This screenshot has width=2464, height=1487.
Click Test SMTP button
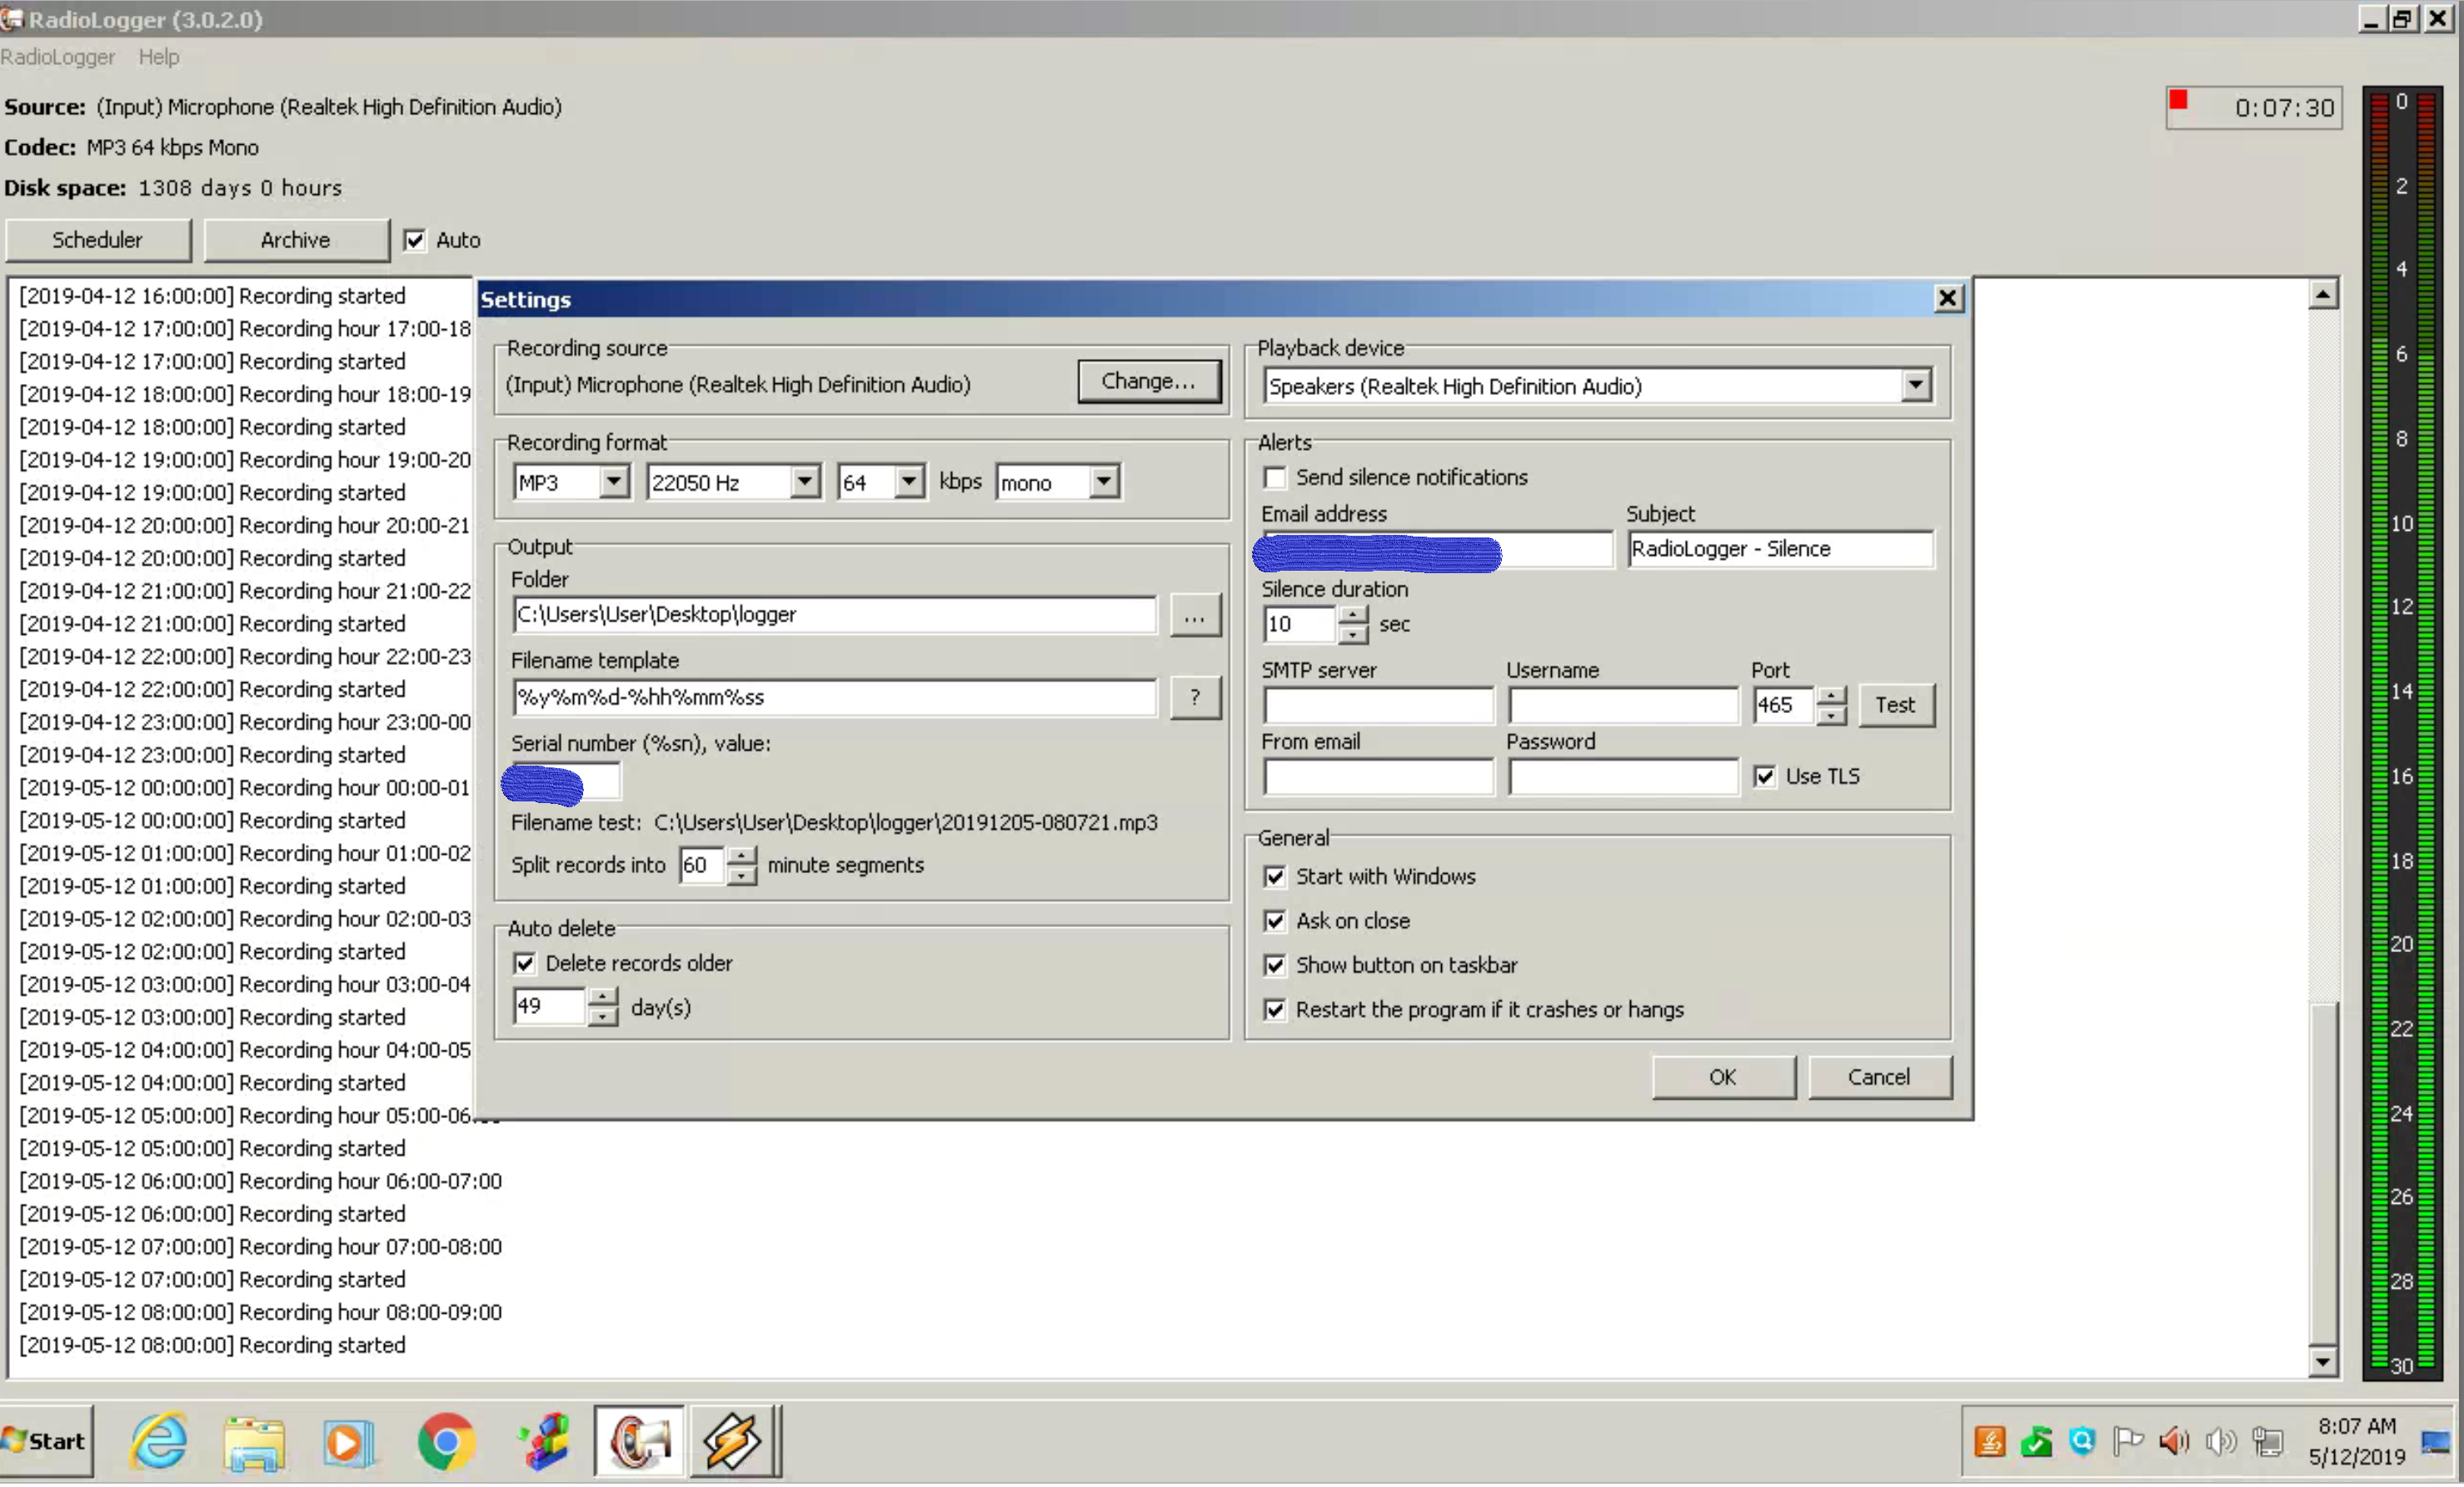coord(1896,705)
